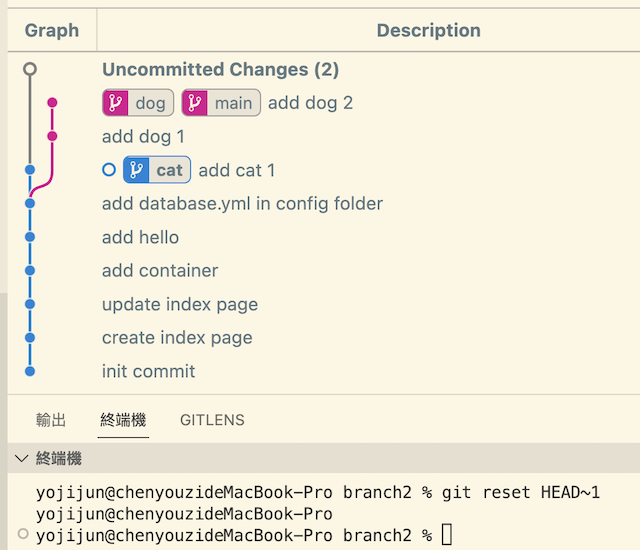Switch to the 輸出 tab
The height and width of the screenshot is (550, 640).
pos(51,420)
